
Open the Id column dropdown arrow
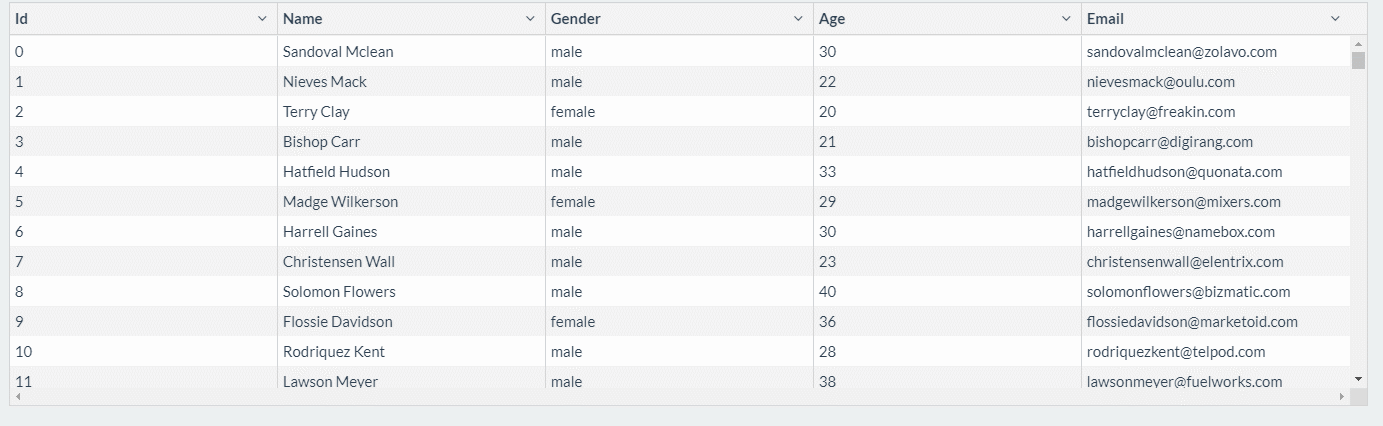pyautogui.click(x=262, y=19)
